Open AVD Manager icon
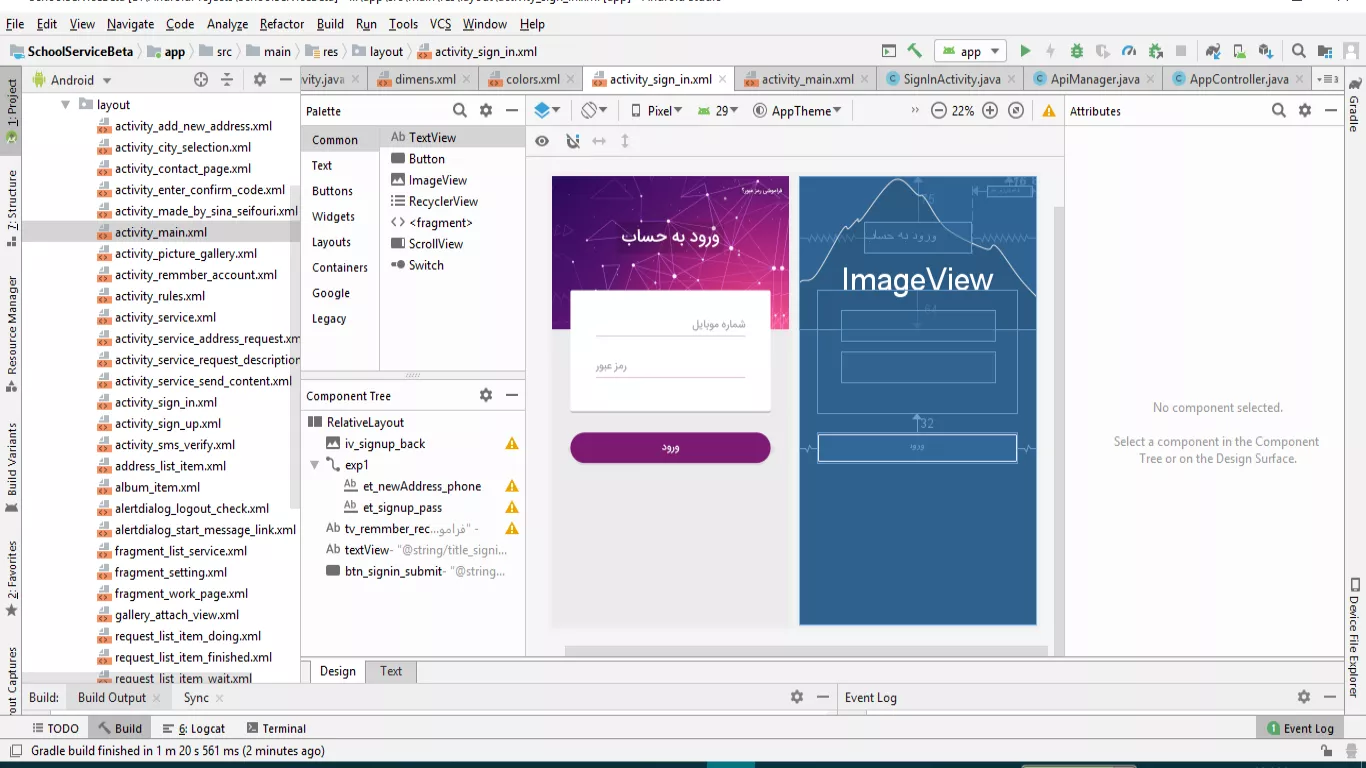1366x768 pixels. [x=1239, y=51]
